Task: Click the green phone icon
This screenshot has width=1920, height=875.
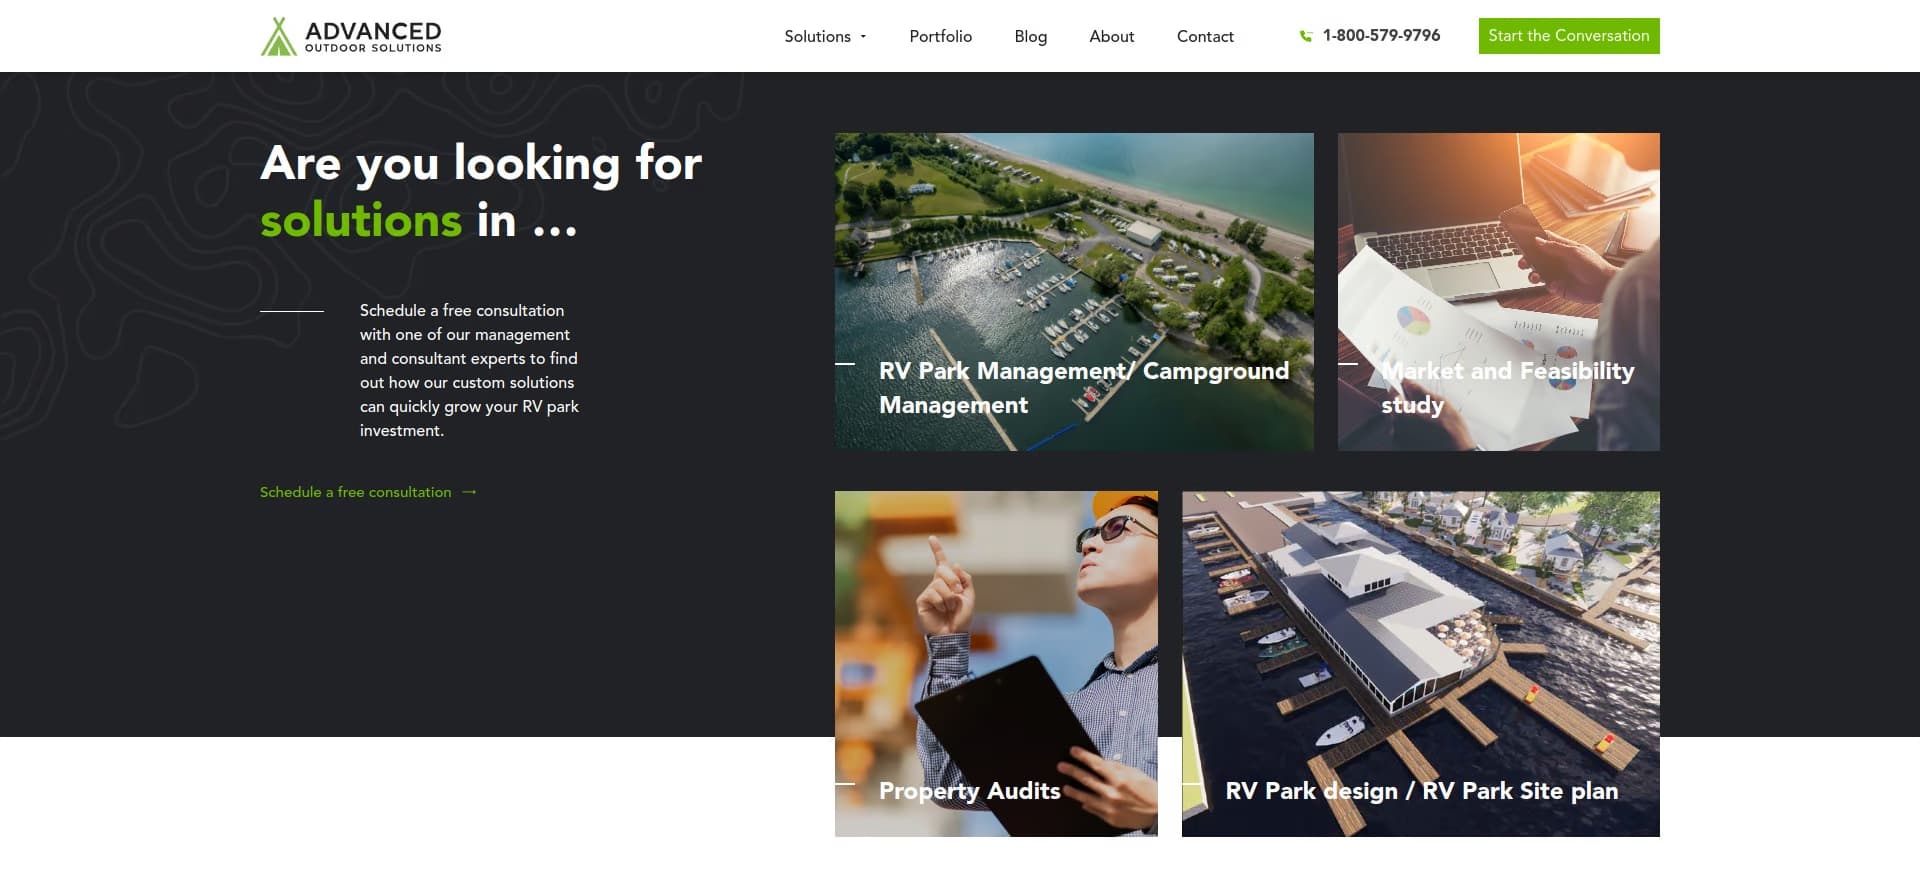Action: (1305, 36)
